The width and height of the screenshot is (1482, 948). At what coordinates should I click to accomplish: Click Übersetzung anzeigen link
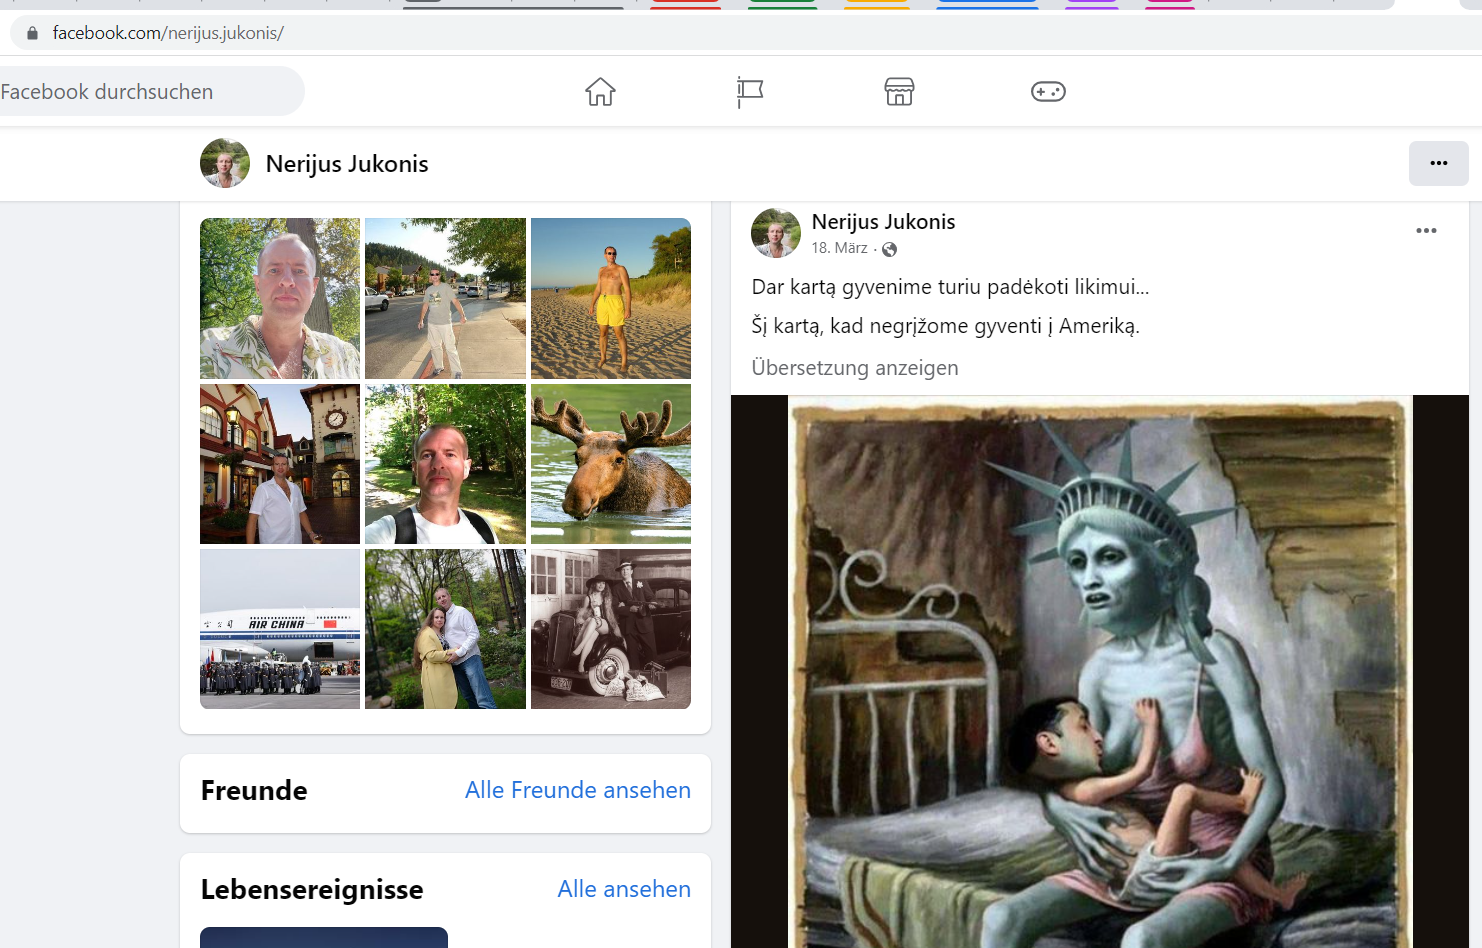tap(855, 368)
